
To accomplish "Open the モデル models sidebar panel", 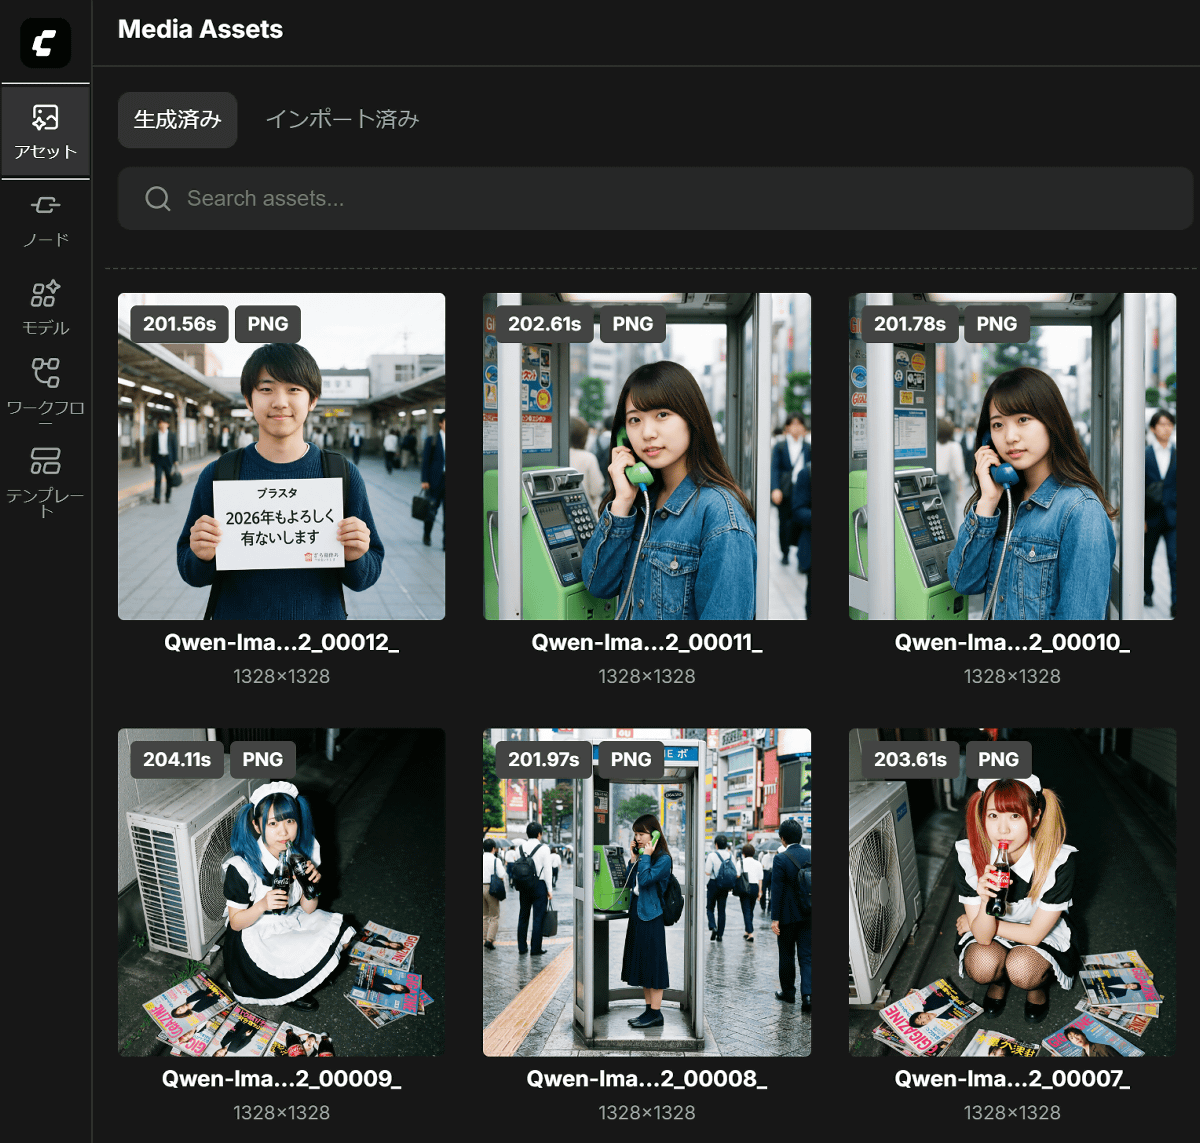I will (x=45, y=308).
